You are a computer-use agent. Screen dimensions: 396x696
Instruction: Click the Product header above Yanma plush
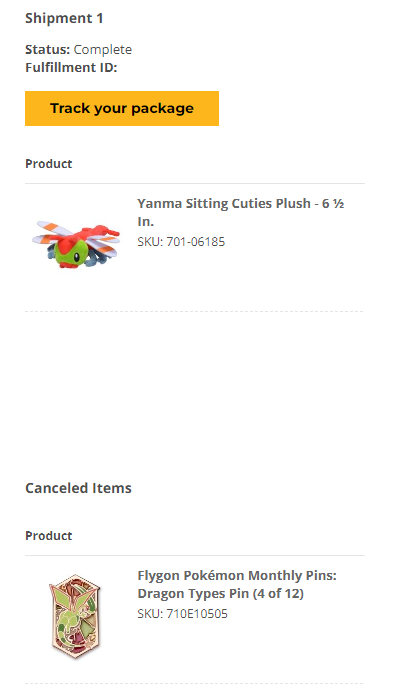pos(48,164)
